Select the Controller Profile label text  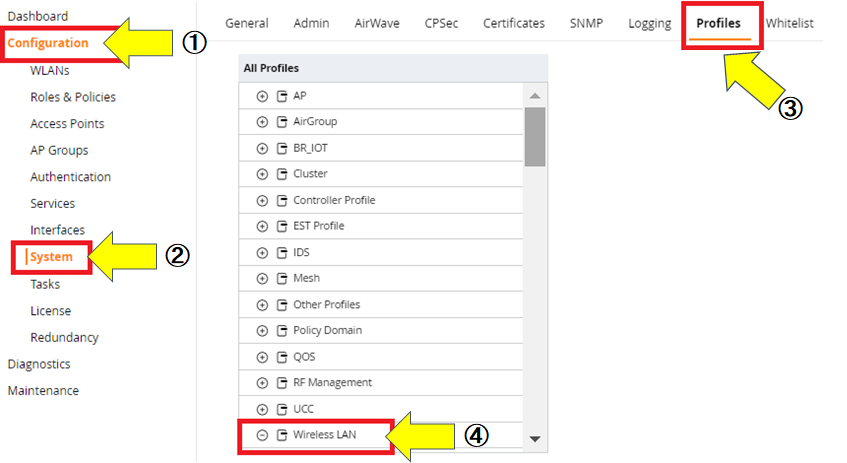tap(334, 200)
